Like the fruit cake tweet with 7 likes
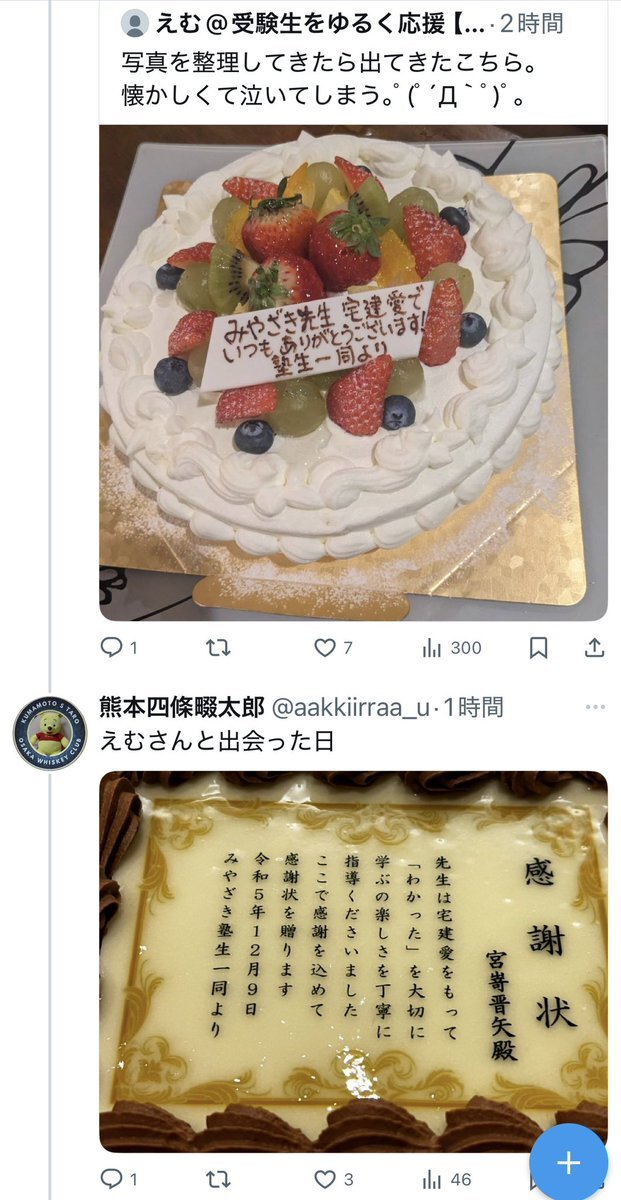621x1200 pixels. (333, 648)
